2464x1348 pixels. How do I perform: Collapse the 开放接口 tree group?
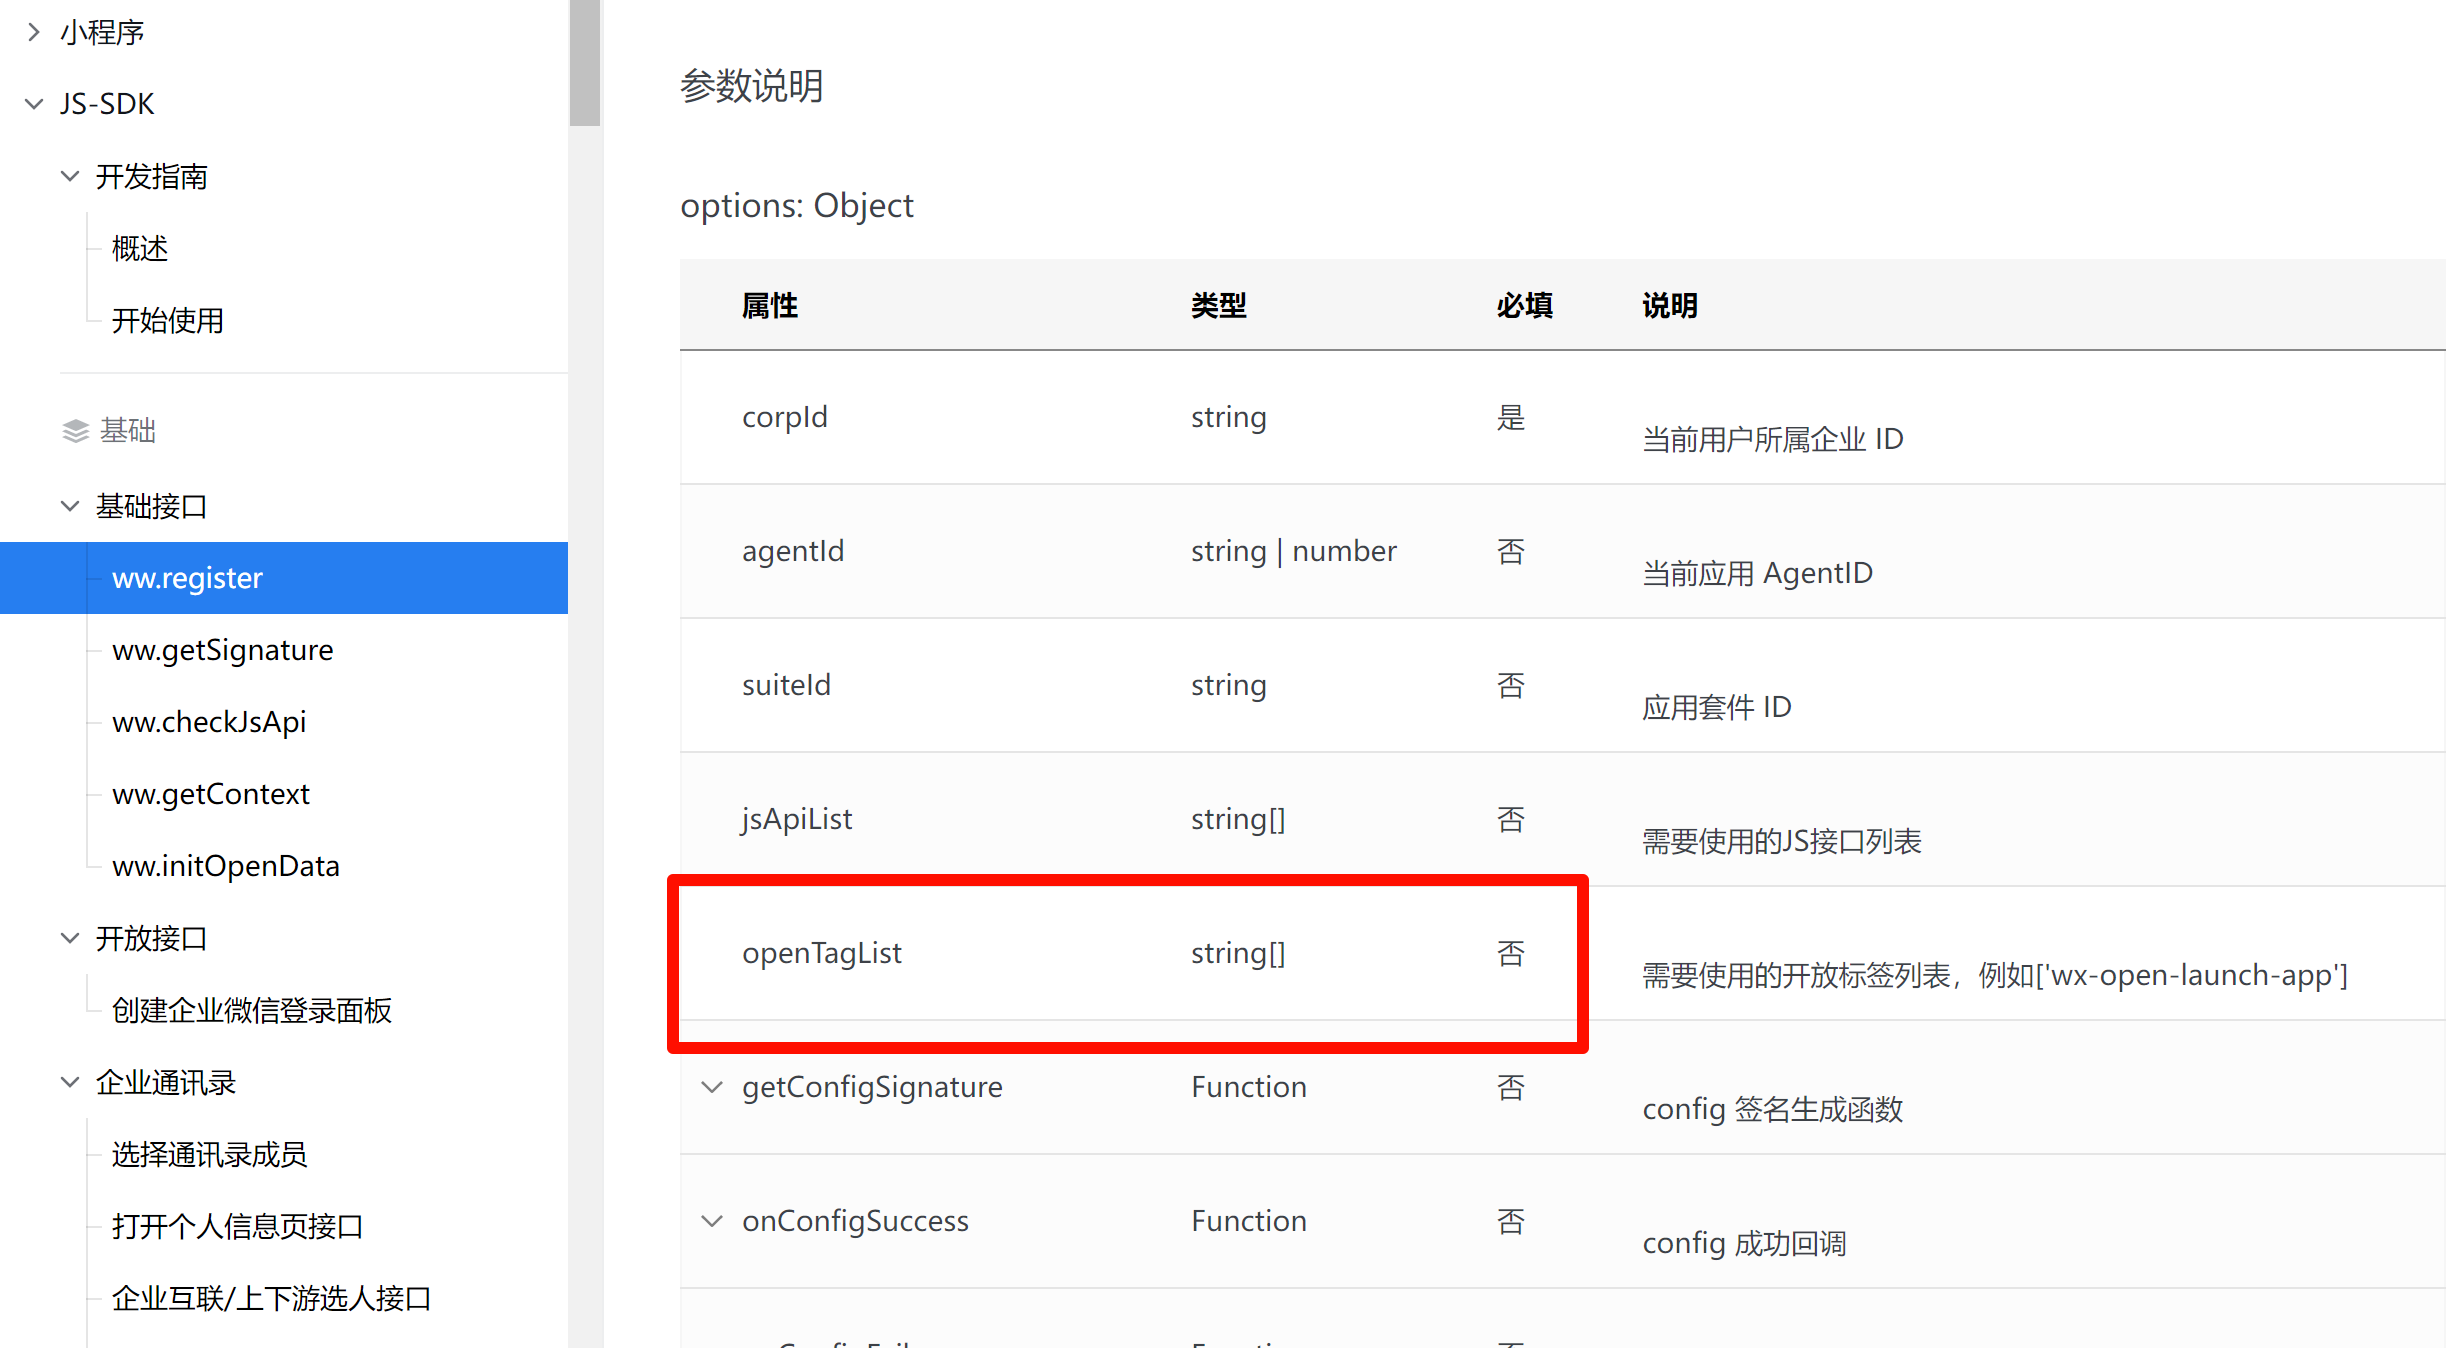pos(70,938)
